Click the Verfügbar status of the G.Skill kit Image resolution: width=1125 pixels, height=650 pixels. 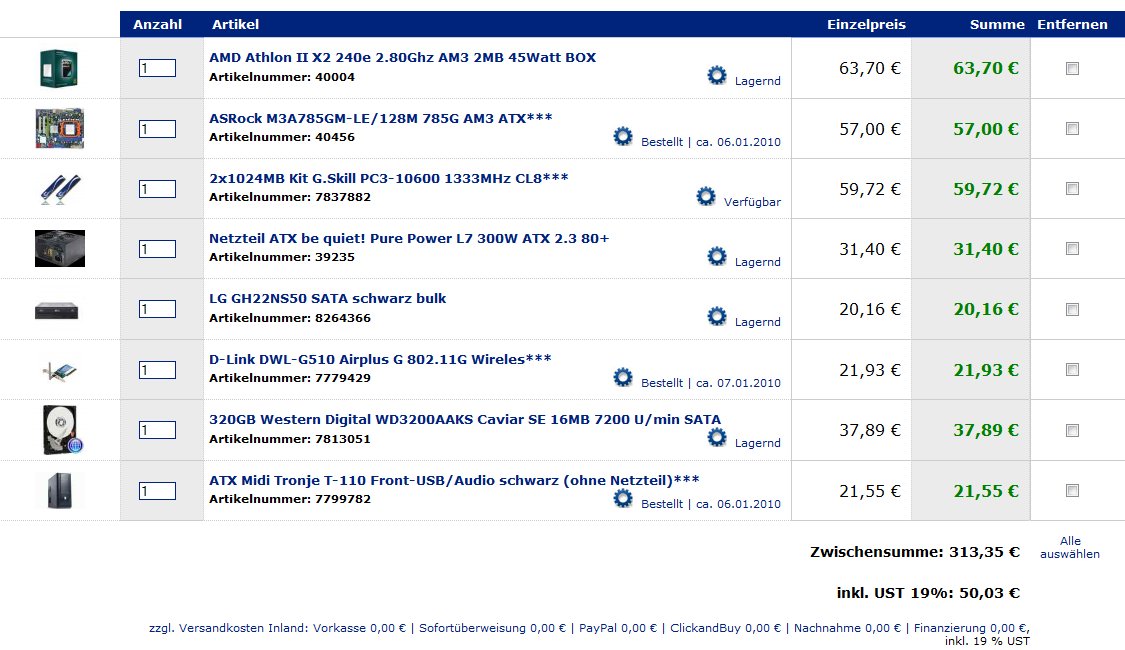click(x=752, y=202)
